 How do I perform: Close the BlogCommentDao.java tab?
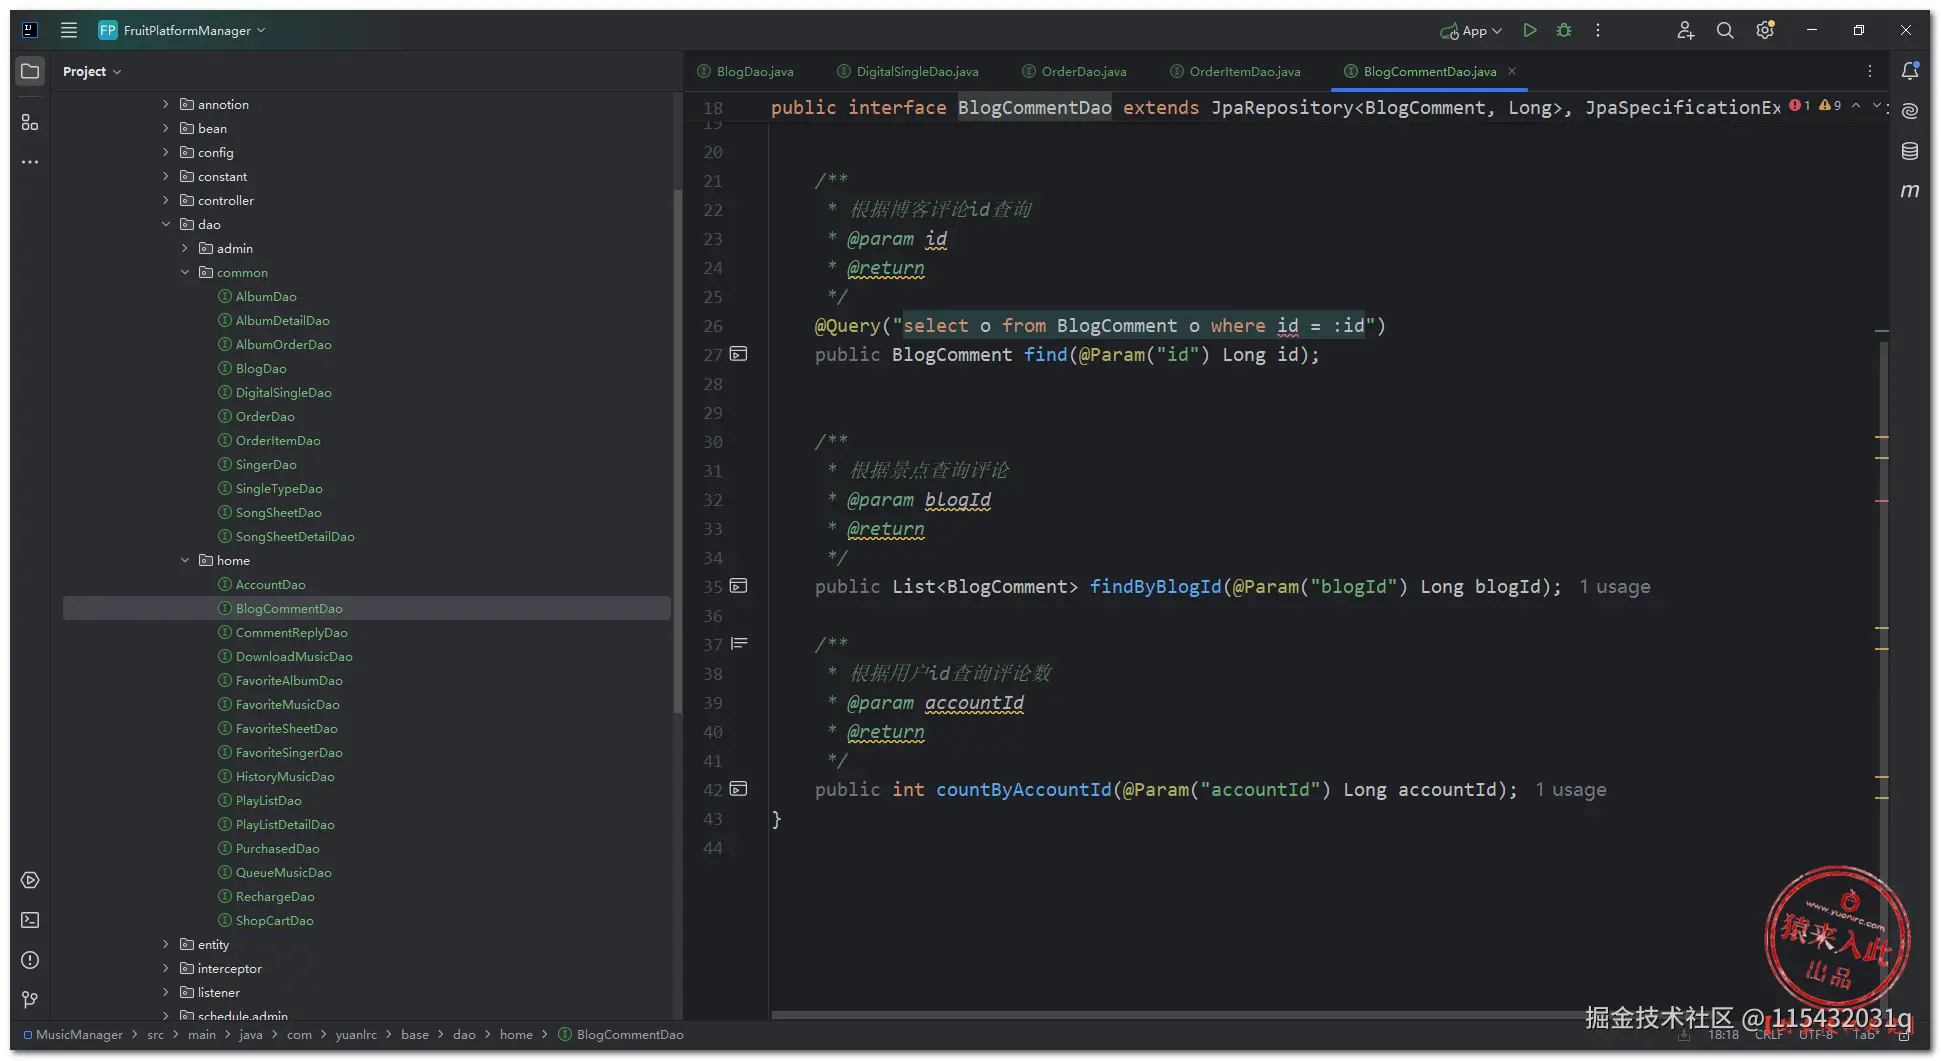click(1512, 71)
